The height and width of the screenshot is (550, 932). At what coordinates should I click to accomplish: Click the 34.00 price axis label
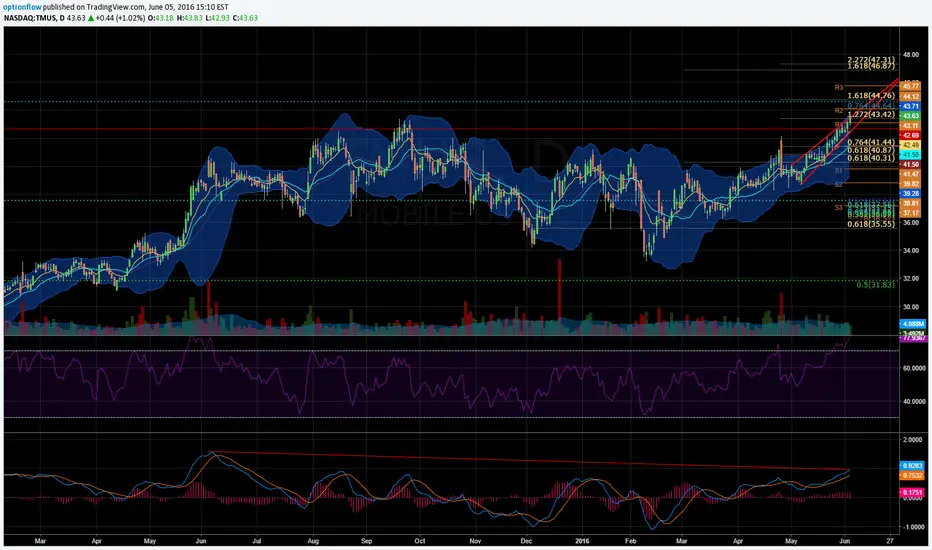(x=911, y=251)
